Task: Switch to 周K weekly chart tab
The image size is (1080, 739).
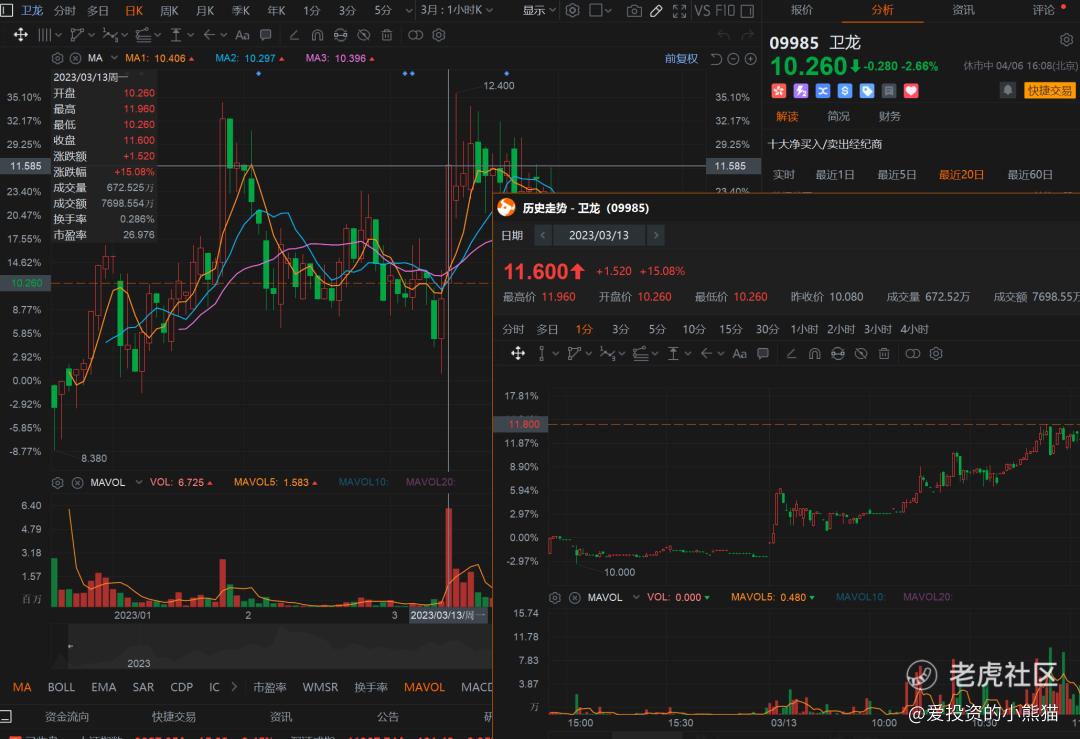Action: [x=169, y=10]
